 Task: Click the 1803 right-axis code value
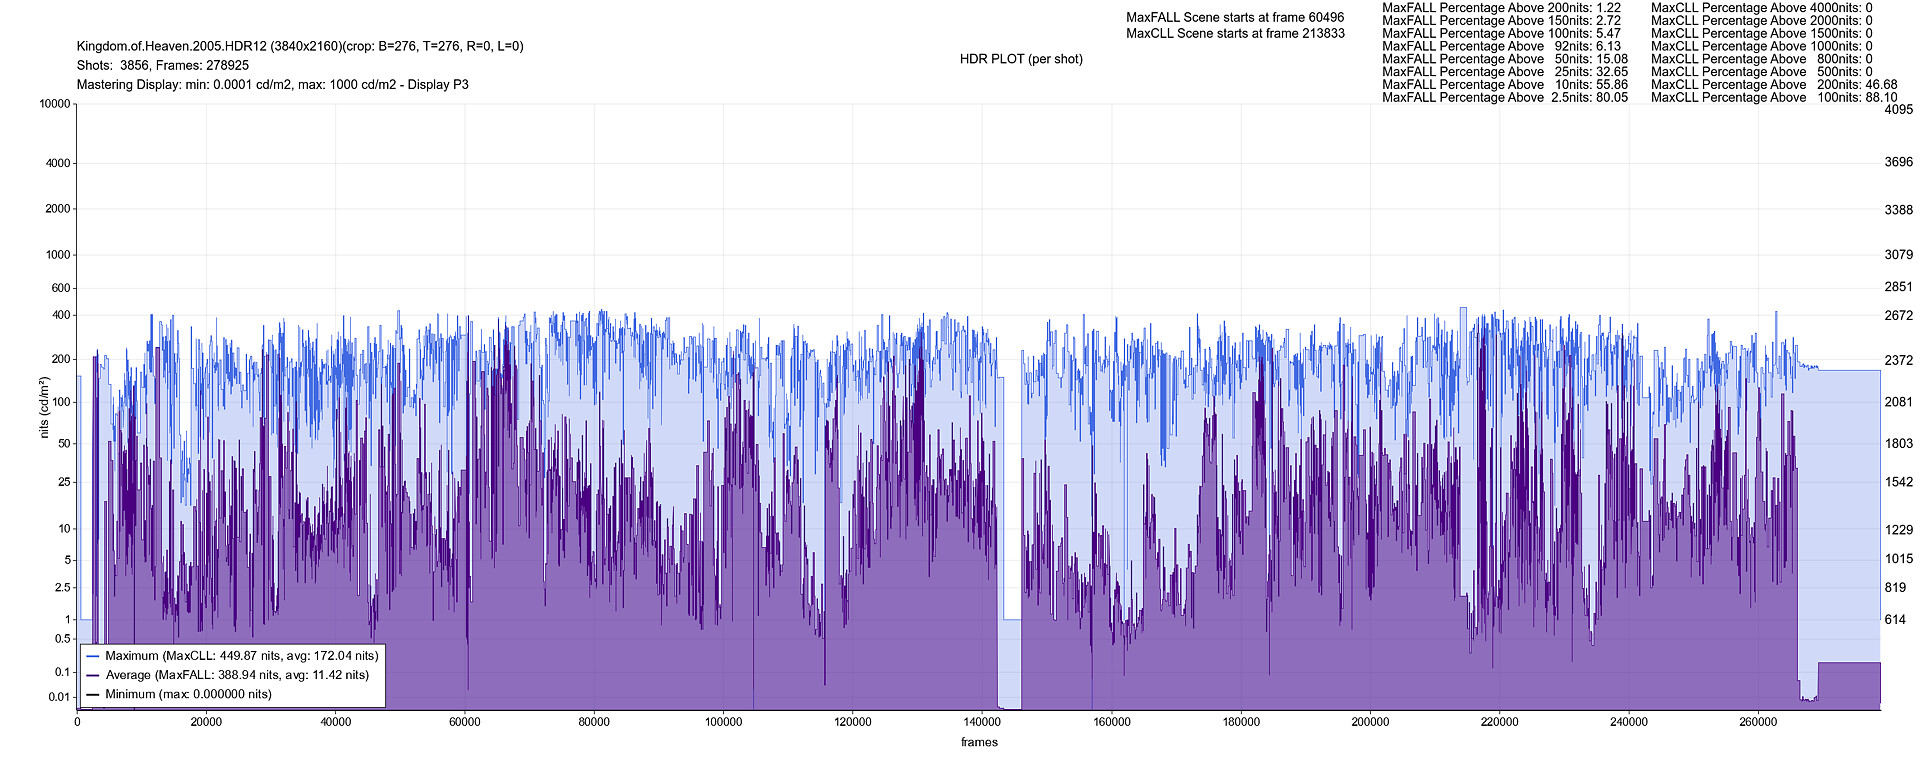click(x=1898, y=444)
